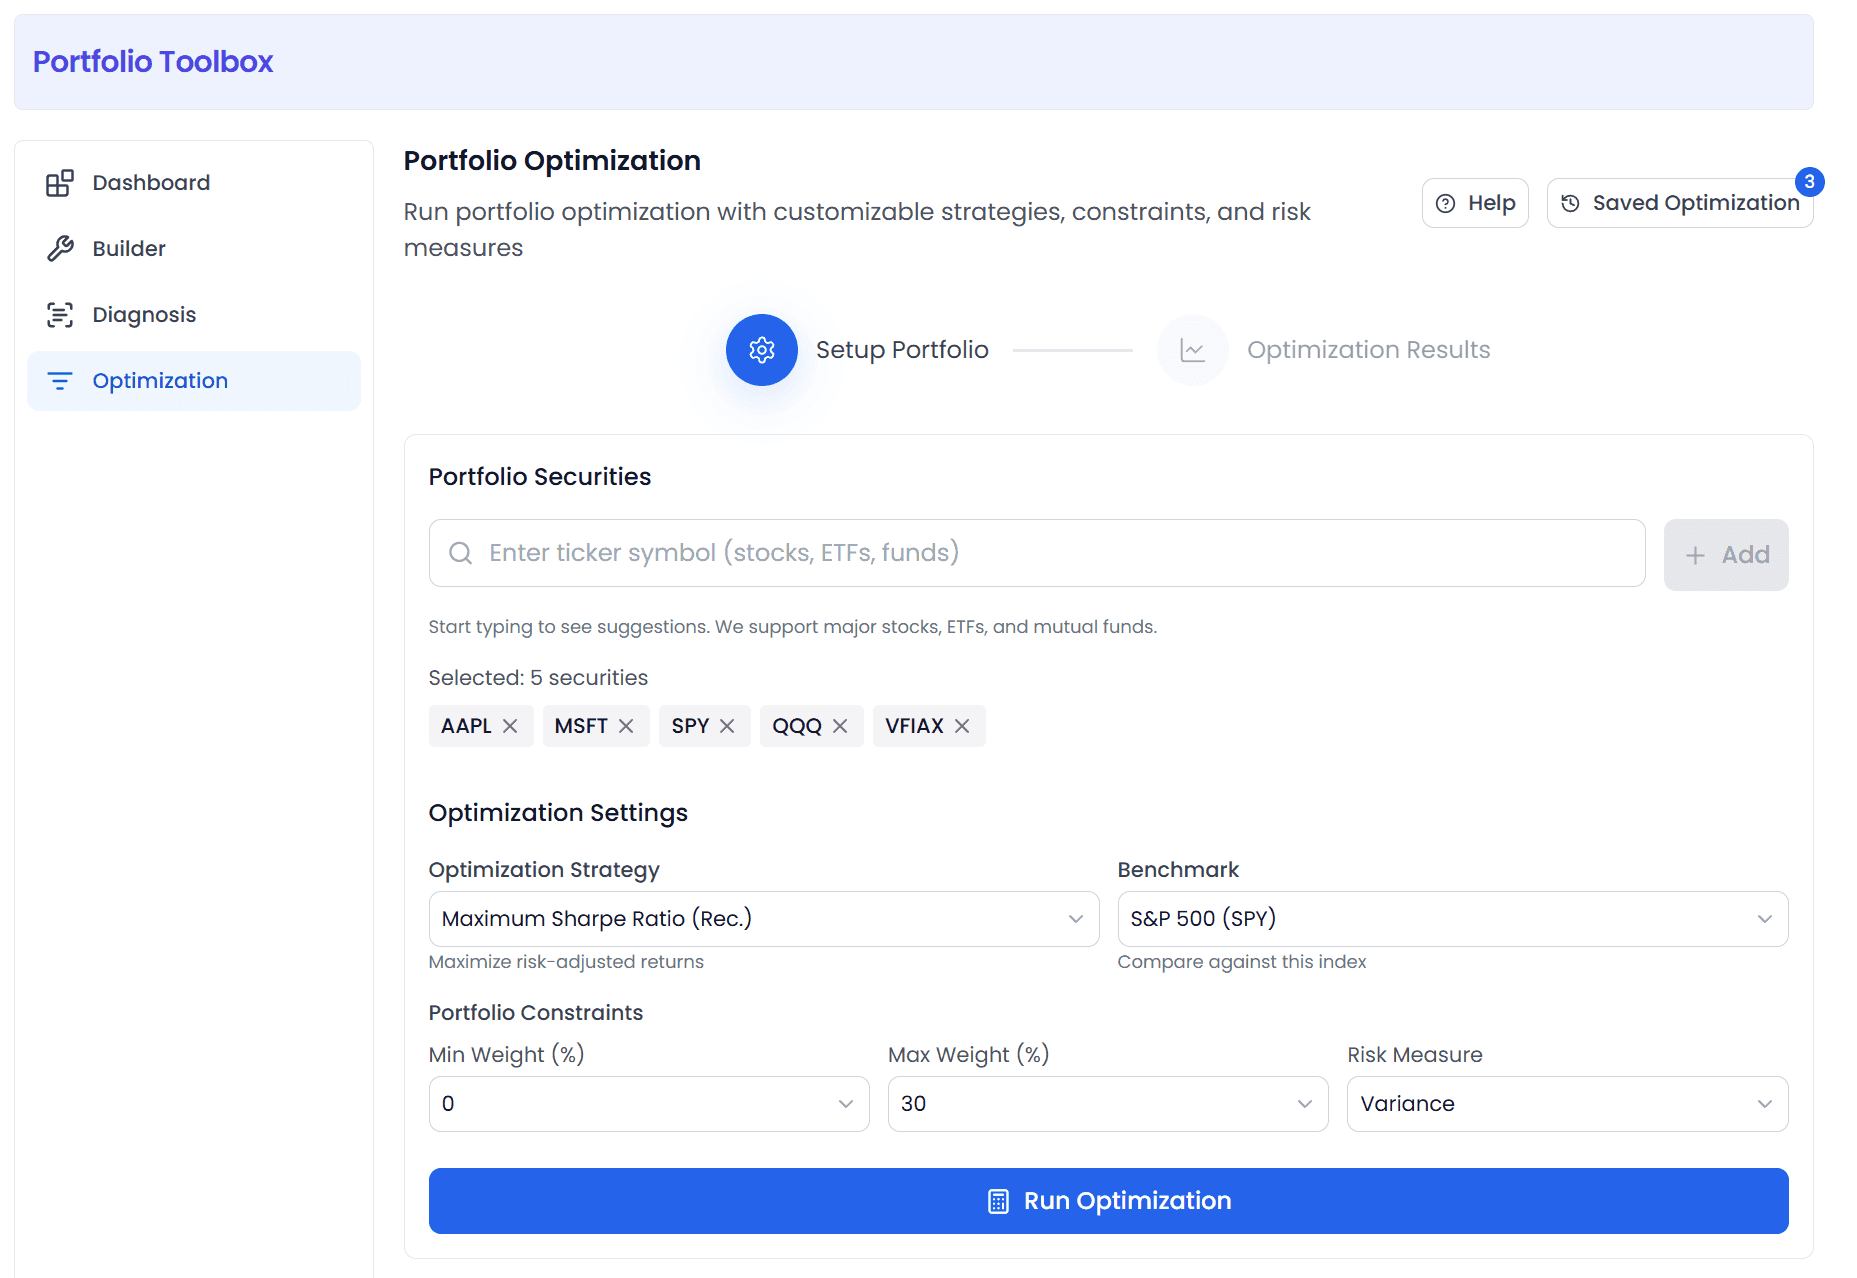The width and height of the screenshot is (1857, 1278).
Task: Go to Dashboard in the sidebar
Action: (x=194, y=183)
